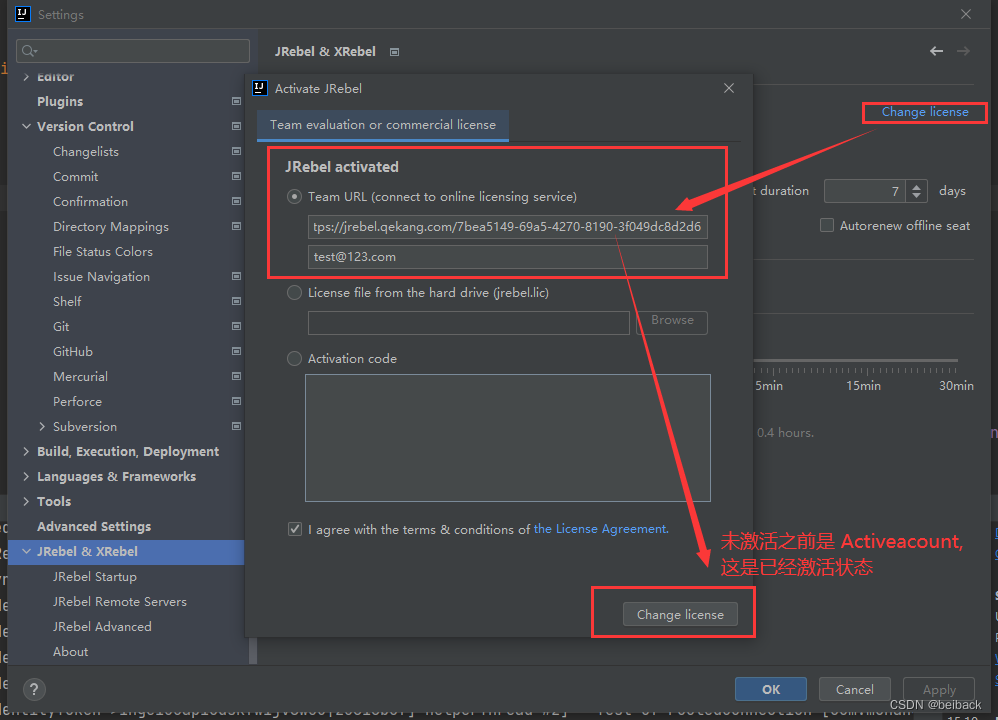
Task: Open the Plugins settings page
Action: [x=60, y=101]
